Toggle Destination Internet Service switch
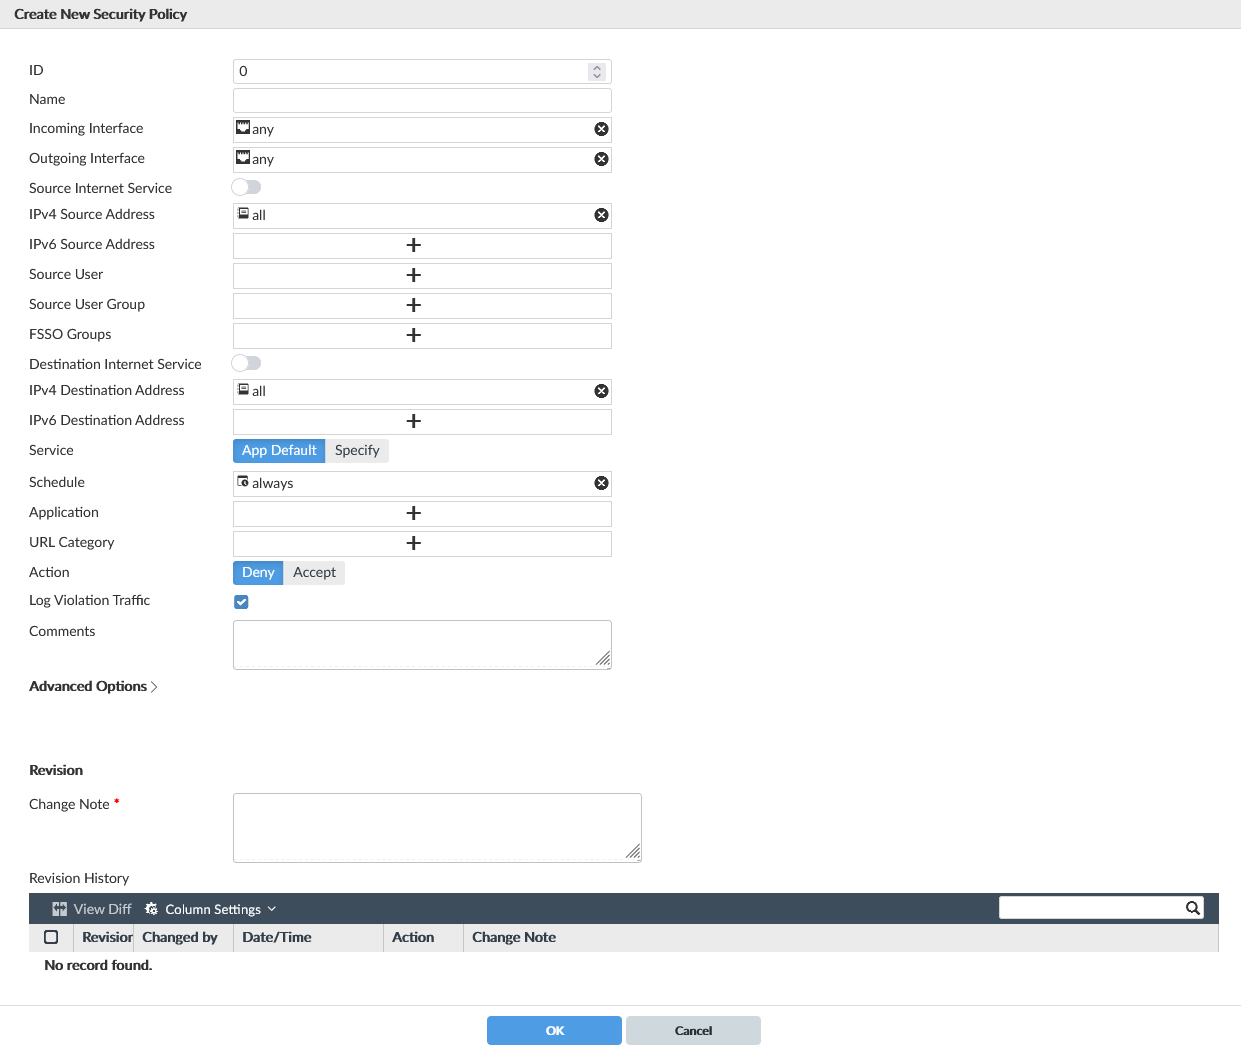 [246, 363]
